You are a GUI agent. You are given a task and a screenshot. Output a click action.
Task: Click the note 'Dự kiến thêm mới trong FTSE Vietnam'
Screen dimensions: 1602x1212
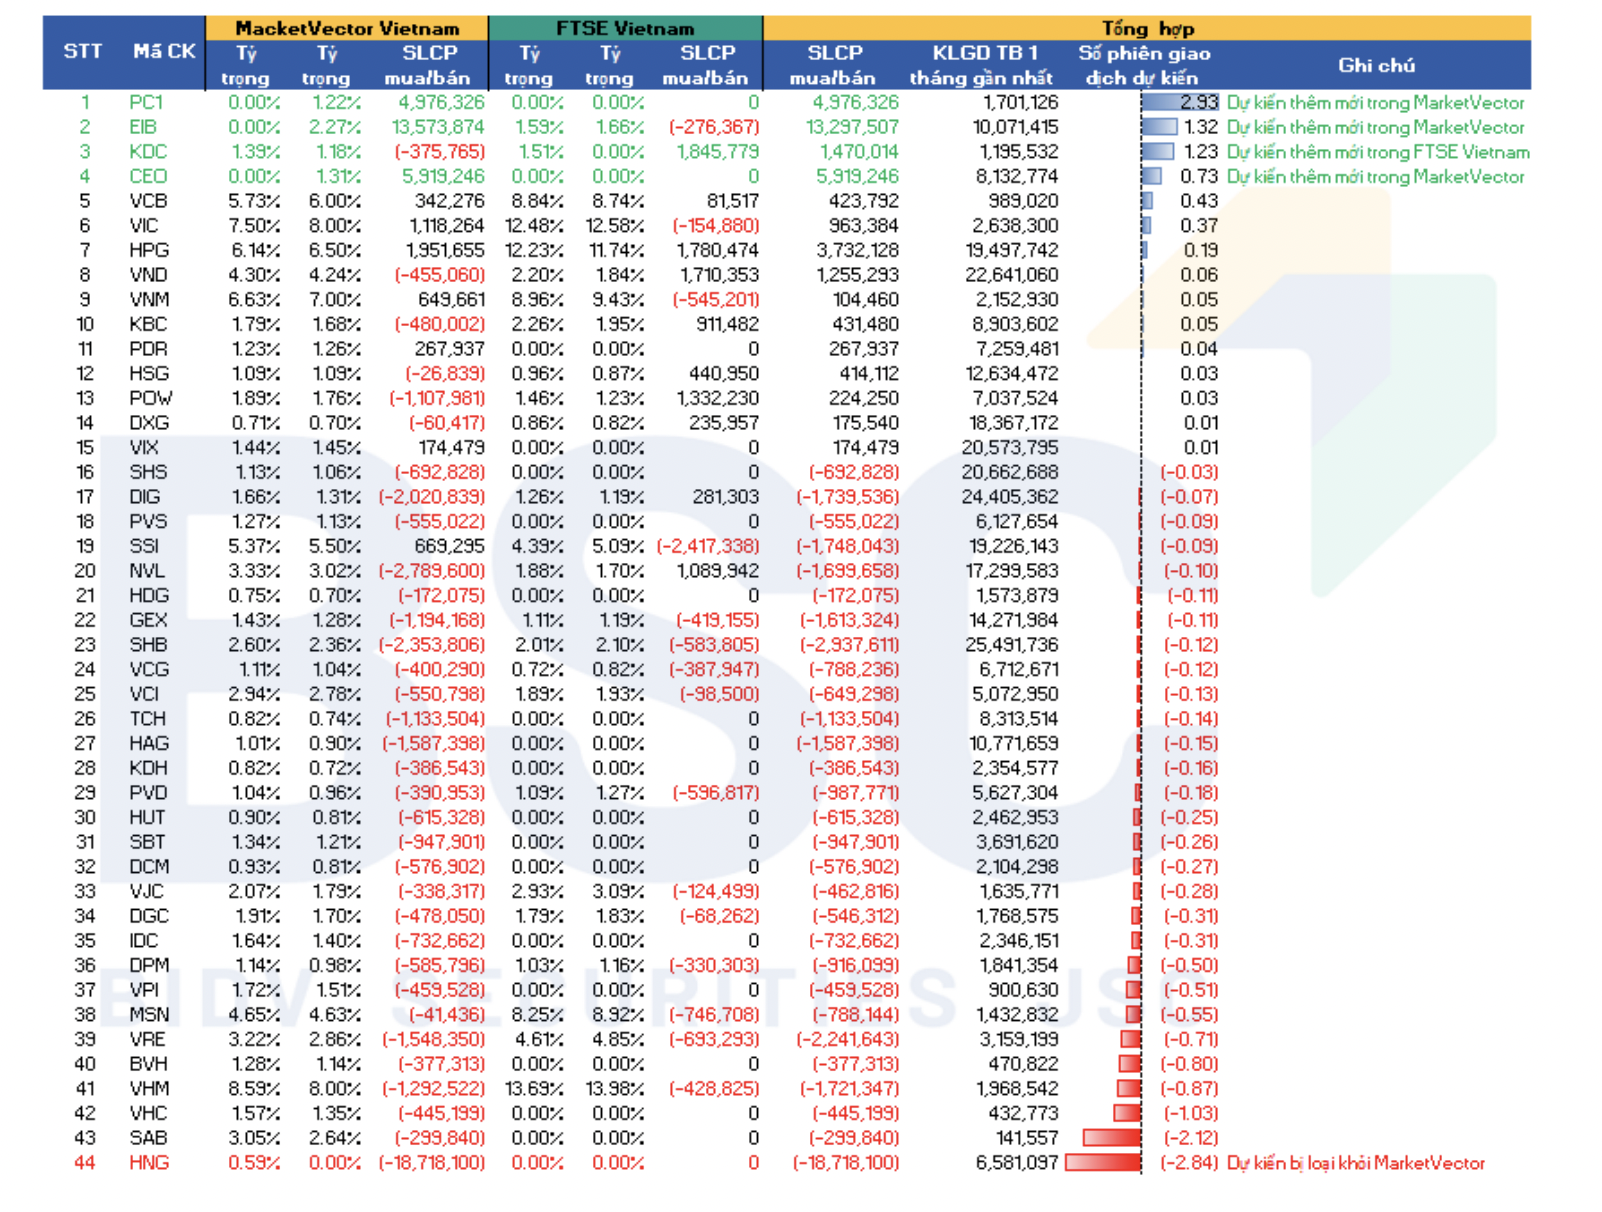pyautogui.click(x=1378, y=152)
